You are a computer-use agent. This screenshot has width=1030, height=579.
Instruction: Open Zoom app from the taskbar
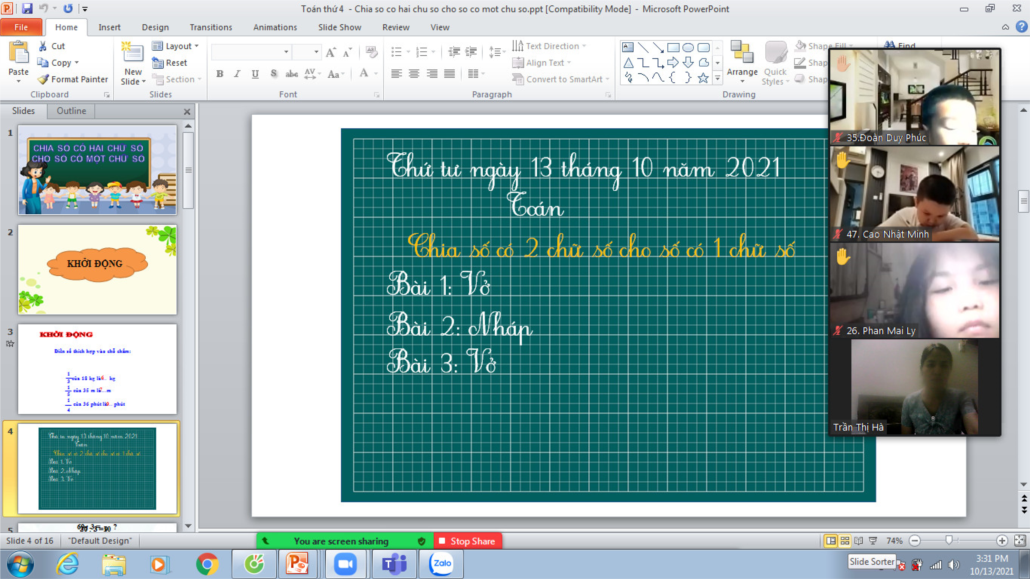(x=345, y=564)
